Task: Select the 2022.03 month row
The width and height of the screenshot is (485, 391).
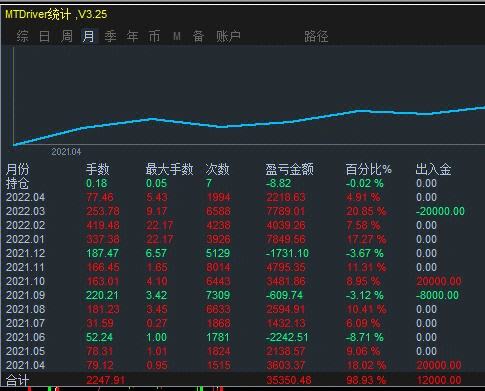Action: pyautogui.click(x=242, y=211)
